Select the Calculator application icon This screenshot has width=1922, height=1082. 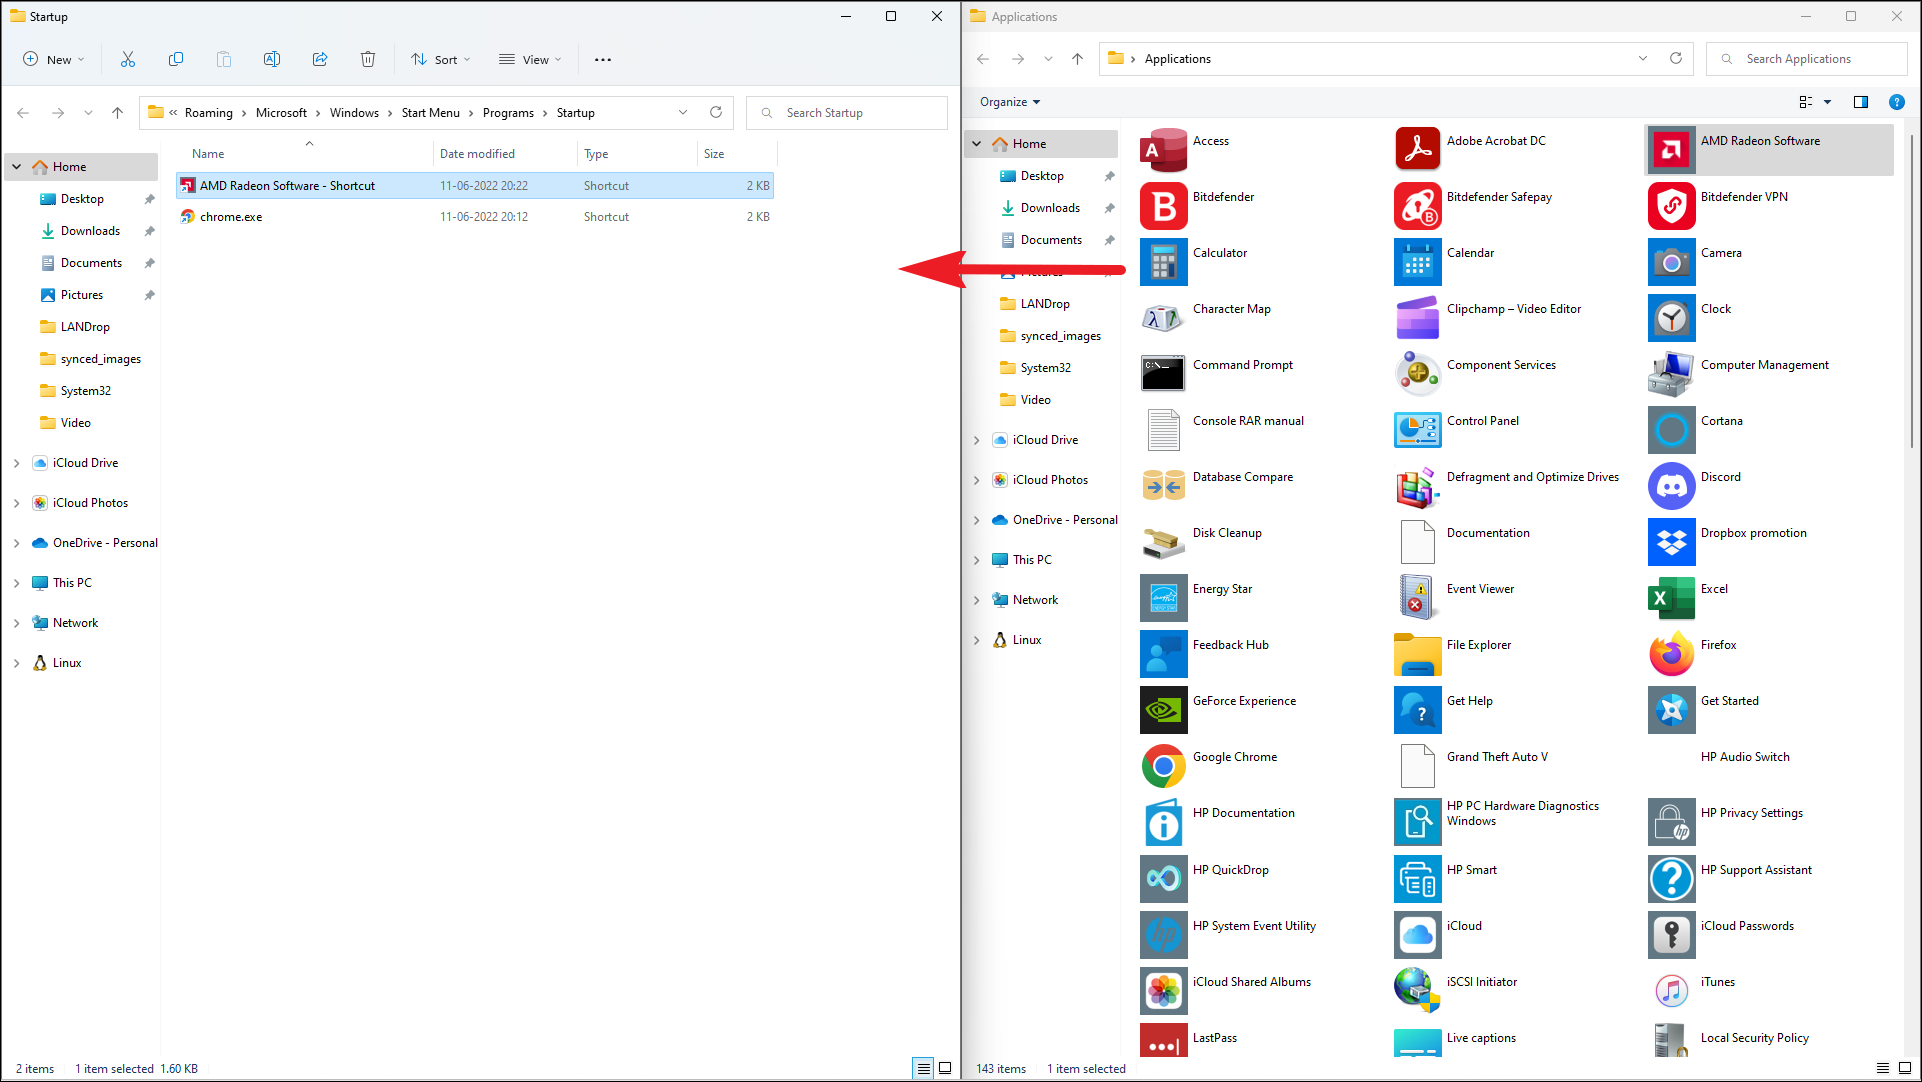(x=1163, y=262)
